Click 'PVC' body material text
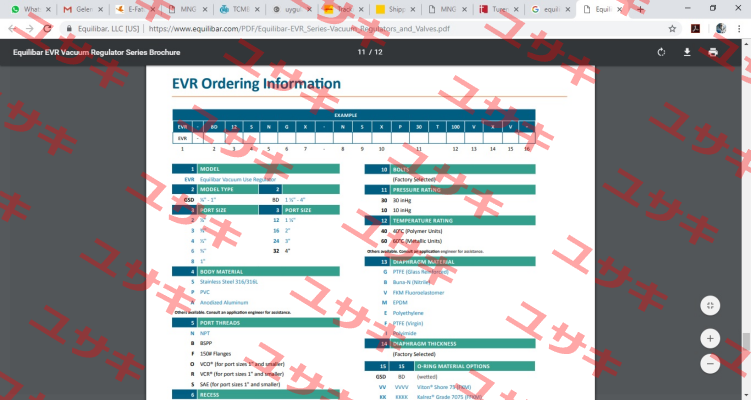This screenshot has width=751, height=400. coord(205,292)
